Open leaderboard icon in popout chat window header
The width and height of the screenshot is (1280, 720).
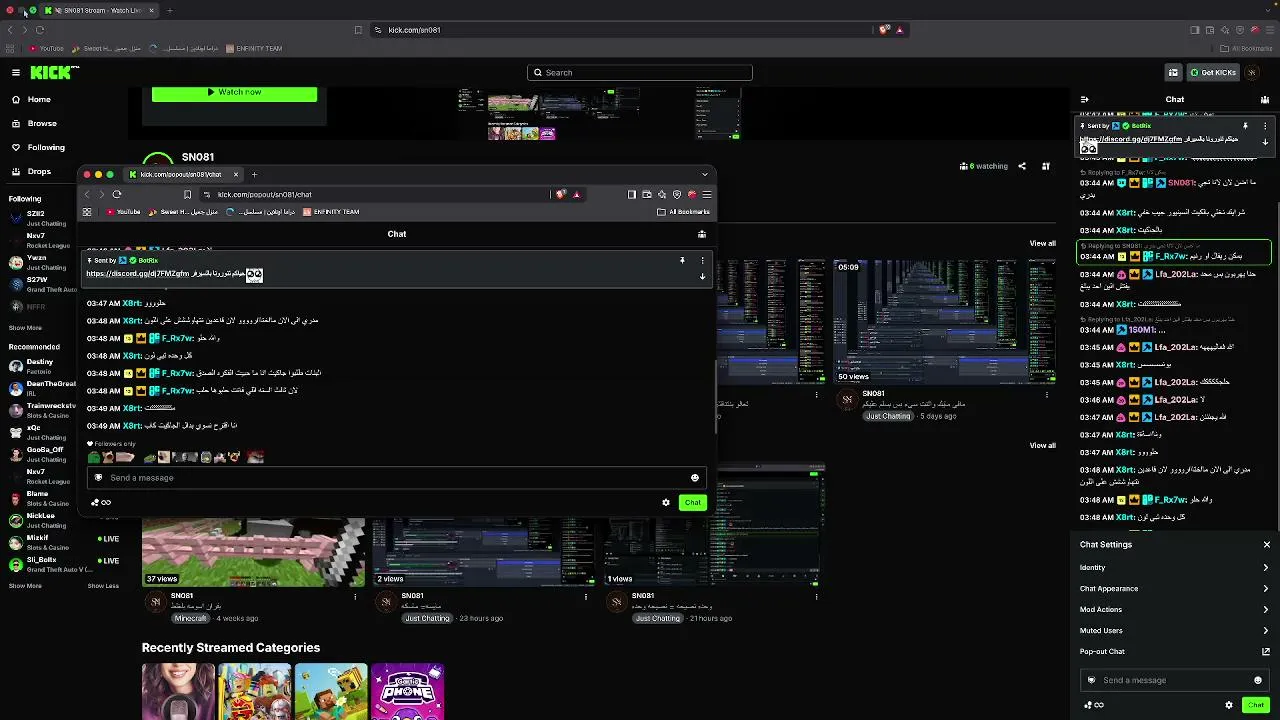point(702,234)
